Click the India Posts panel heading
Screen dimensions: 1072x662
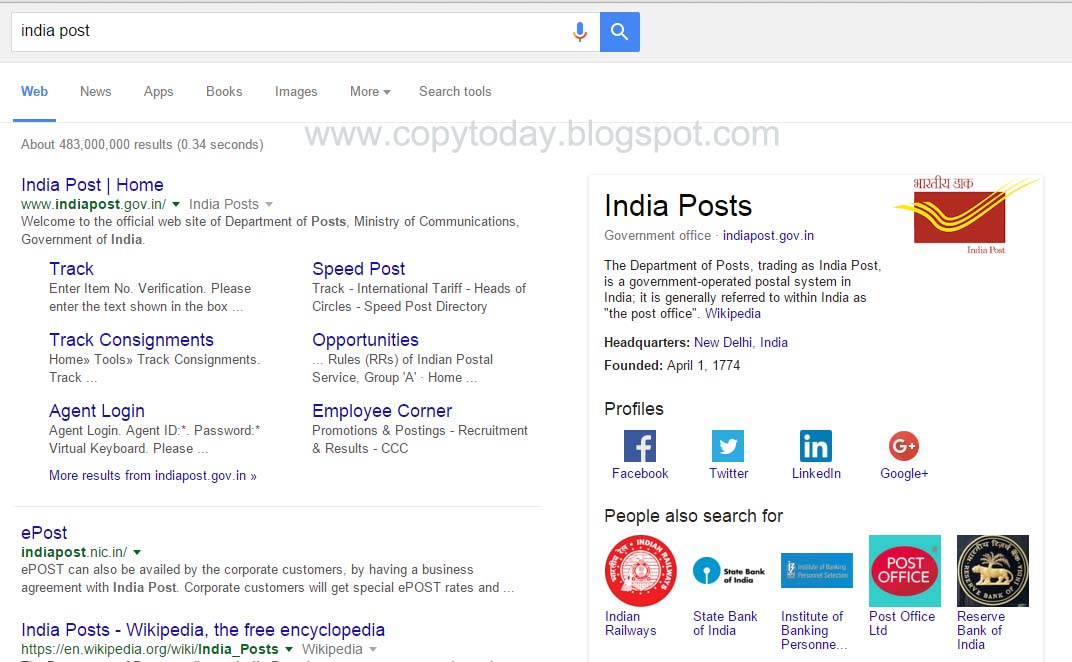(678, 206)
